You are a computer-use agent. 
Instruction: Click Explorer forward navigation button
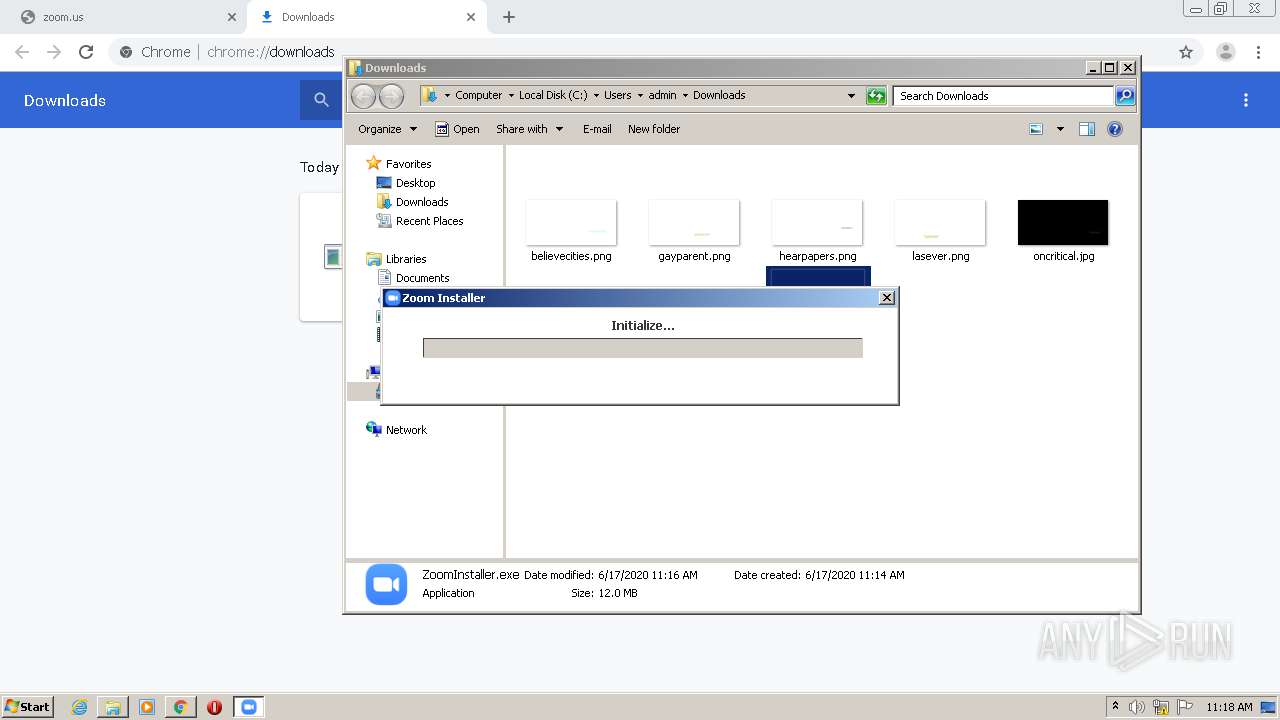(x=391, y=96)
